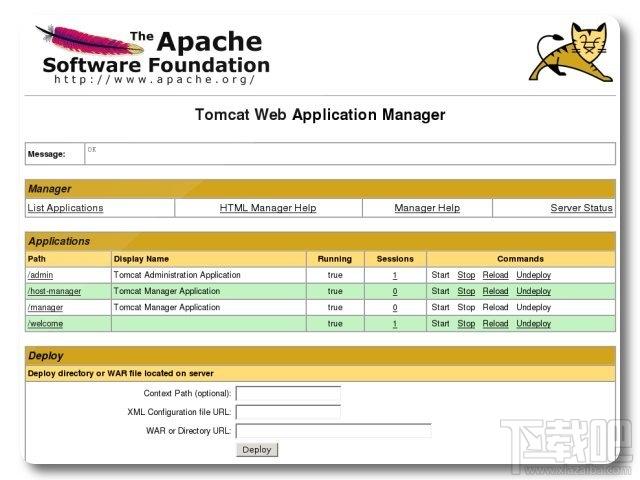This screenshot has width=640, height=480.
Task: Click the Tomcat Web Application Manager heading
Action: (320, 115)
